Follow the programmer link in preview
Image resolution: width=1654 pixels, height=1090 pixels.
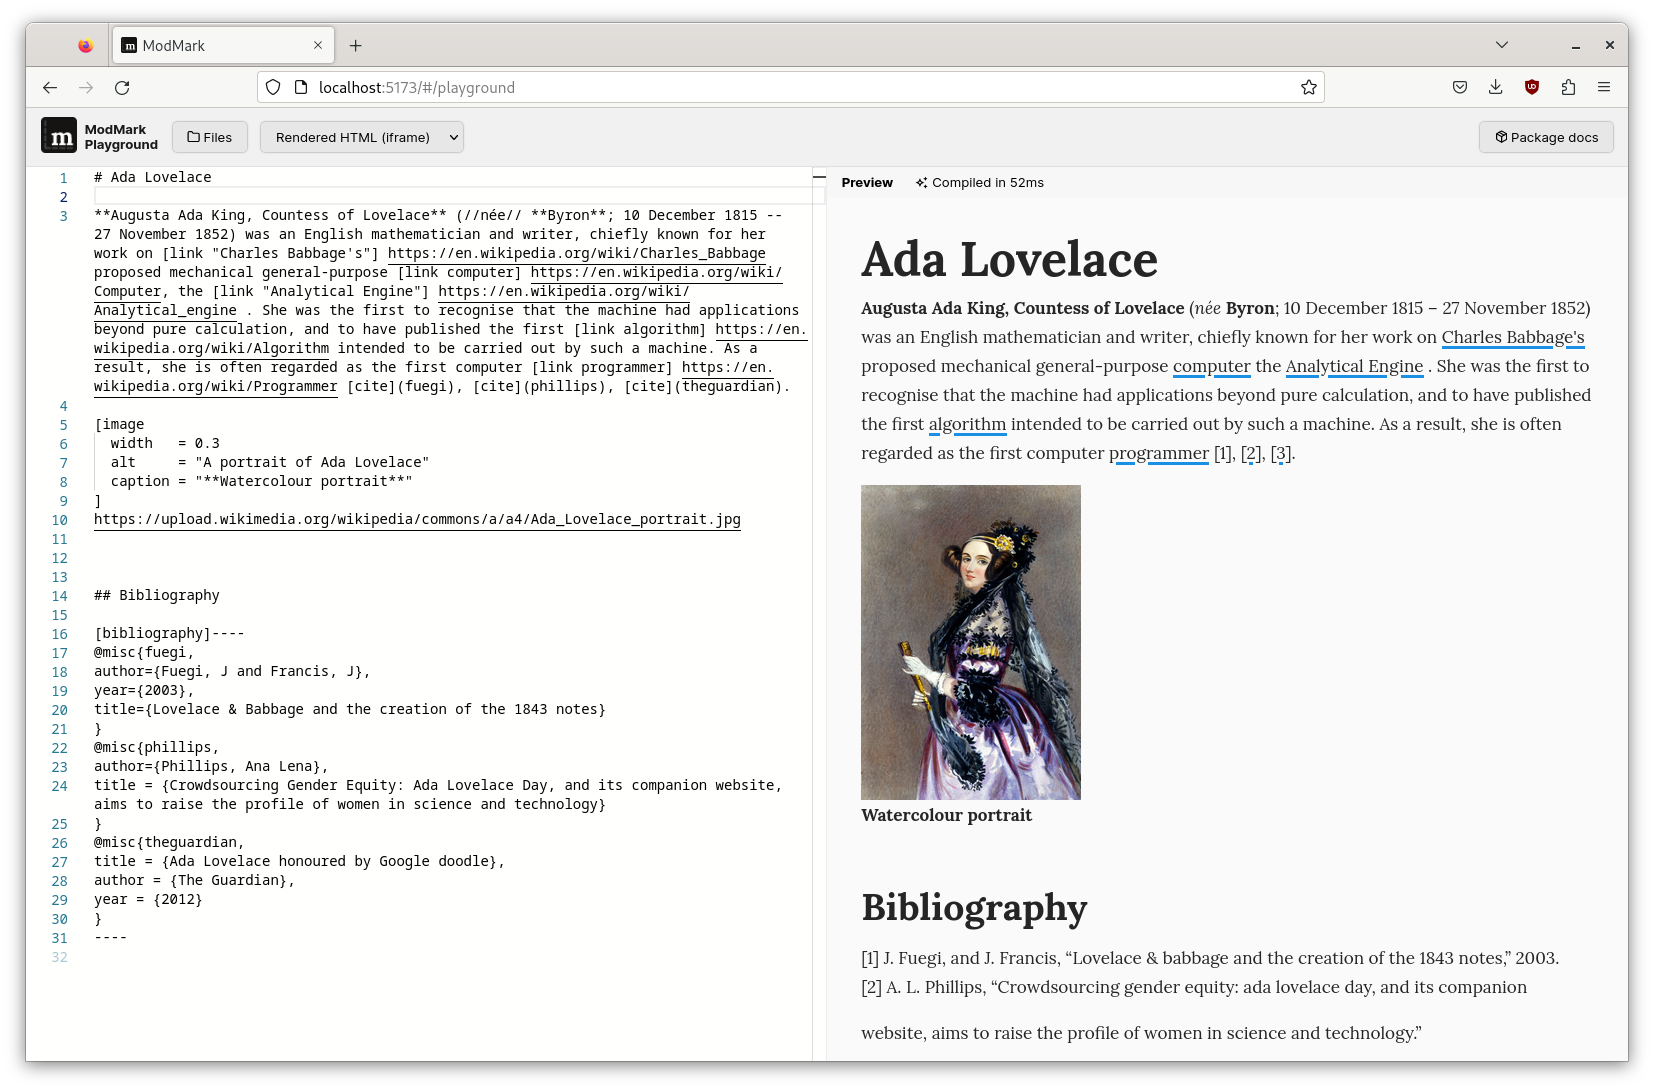pyautogui.click(x=1159, y=453)
